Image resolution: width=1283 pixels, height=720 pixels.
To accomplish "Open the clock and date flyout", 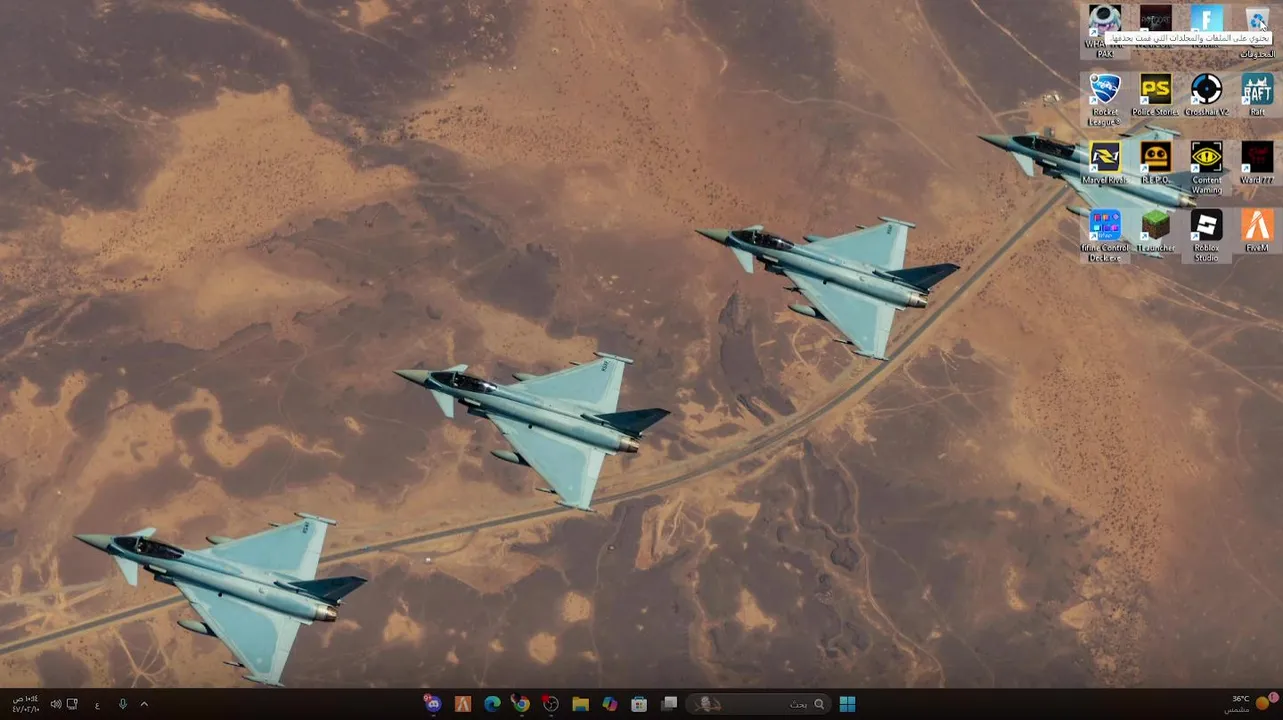I will (x=24, y=704).
